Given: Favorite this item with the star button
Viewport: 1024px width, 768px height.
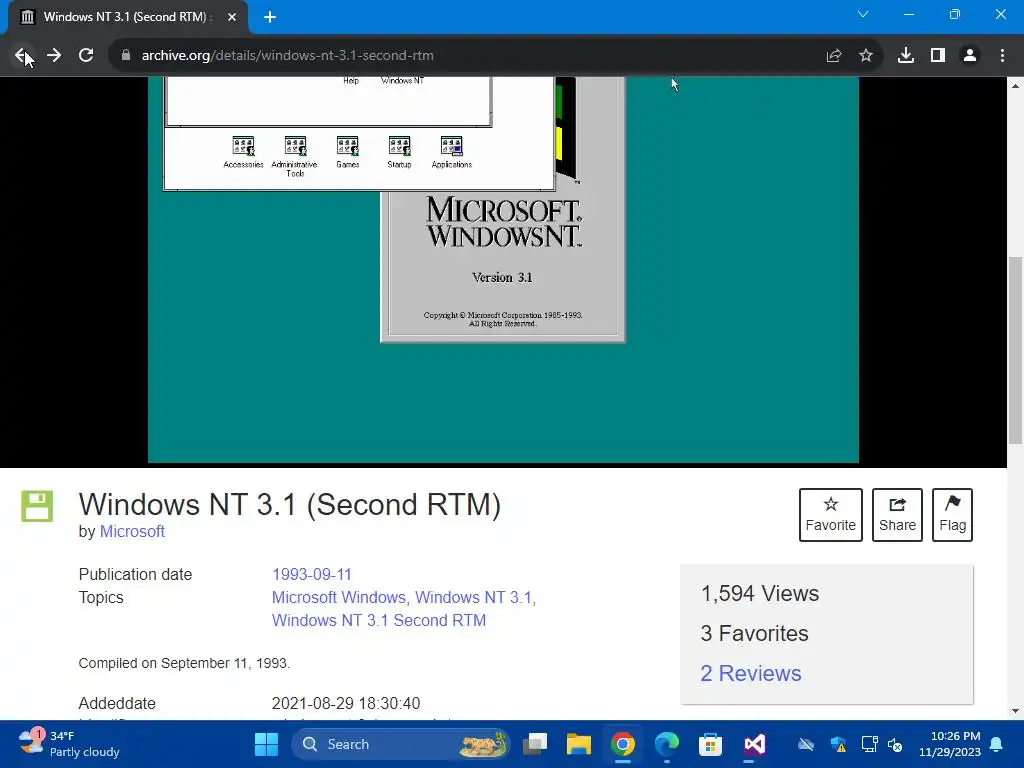Looking at the screenshot, I should 831,515.
